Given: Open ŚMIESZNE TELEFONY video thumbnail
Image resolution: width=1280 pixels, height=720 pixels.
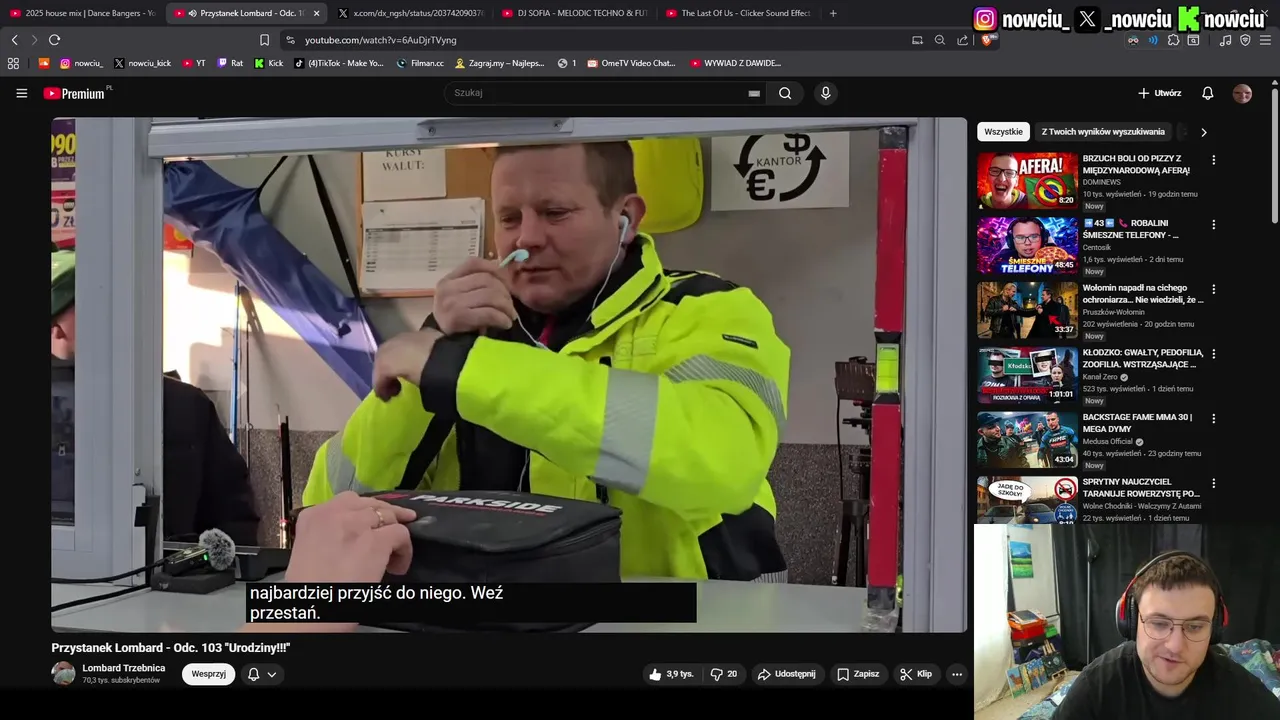Looking at the screenshot, I should 1027,245.
